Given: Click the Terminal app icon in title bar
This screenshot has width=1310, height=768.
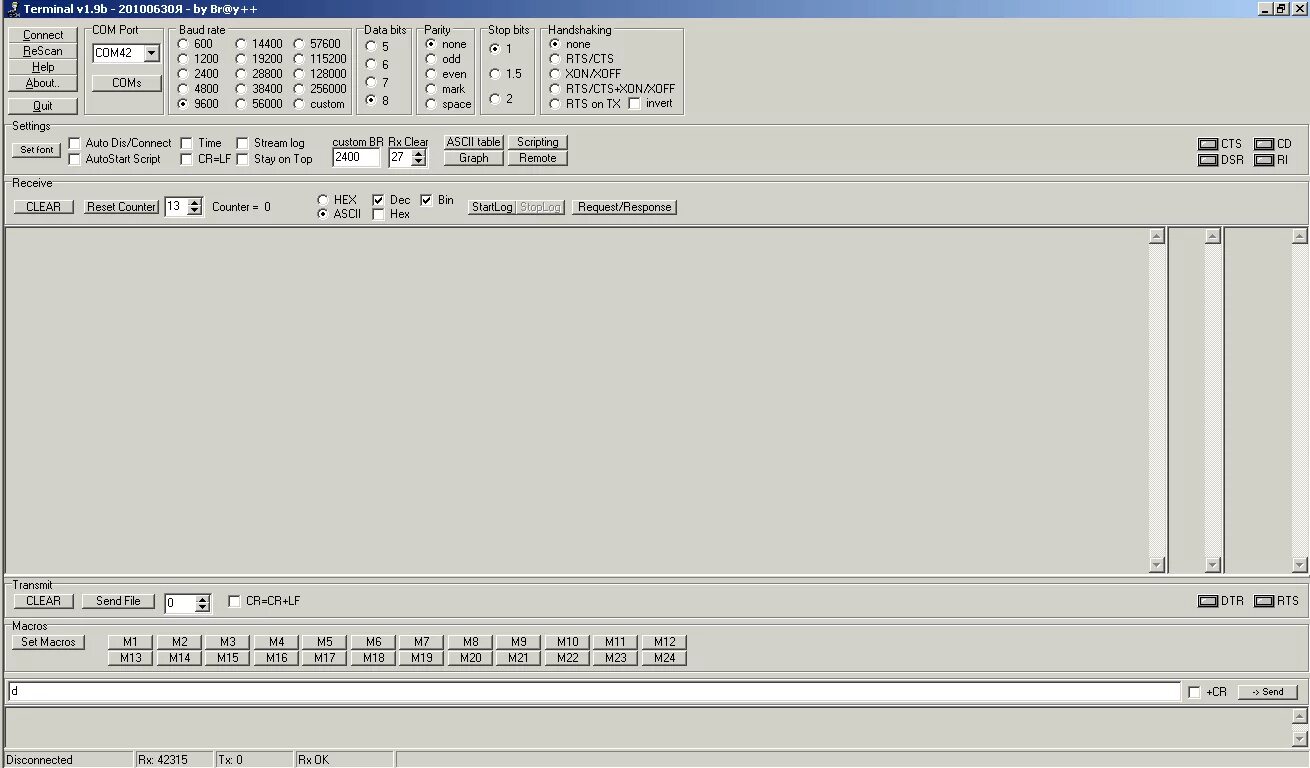Looking at the screenshot, I should 13,8.
